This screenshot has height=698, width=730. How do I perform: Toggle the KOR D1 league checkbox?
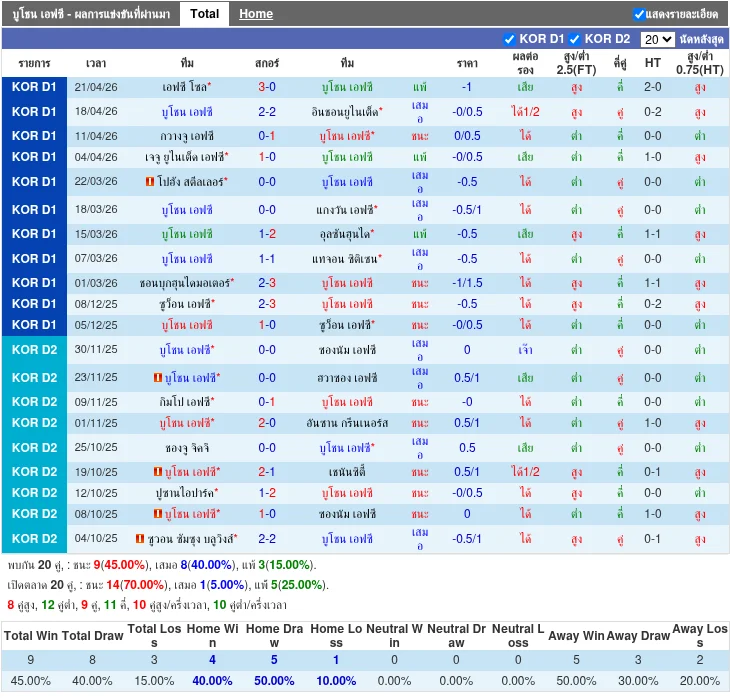tap(510, 39)
